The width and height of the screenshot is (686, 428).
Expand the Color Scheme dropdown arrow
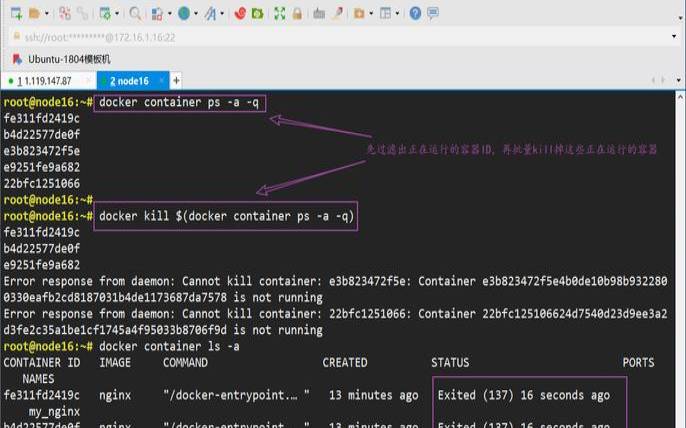click(169, 14)
